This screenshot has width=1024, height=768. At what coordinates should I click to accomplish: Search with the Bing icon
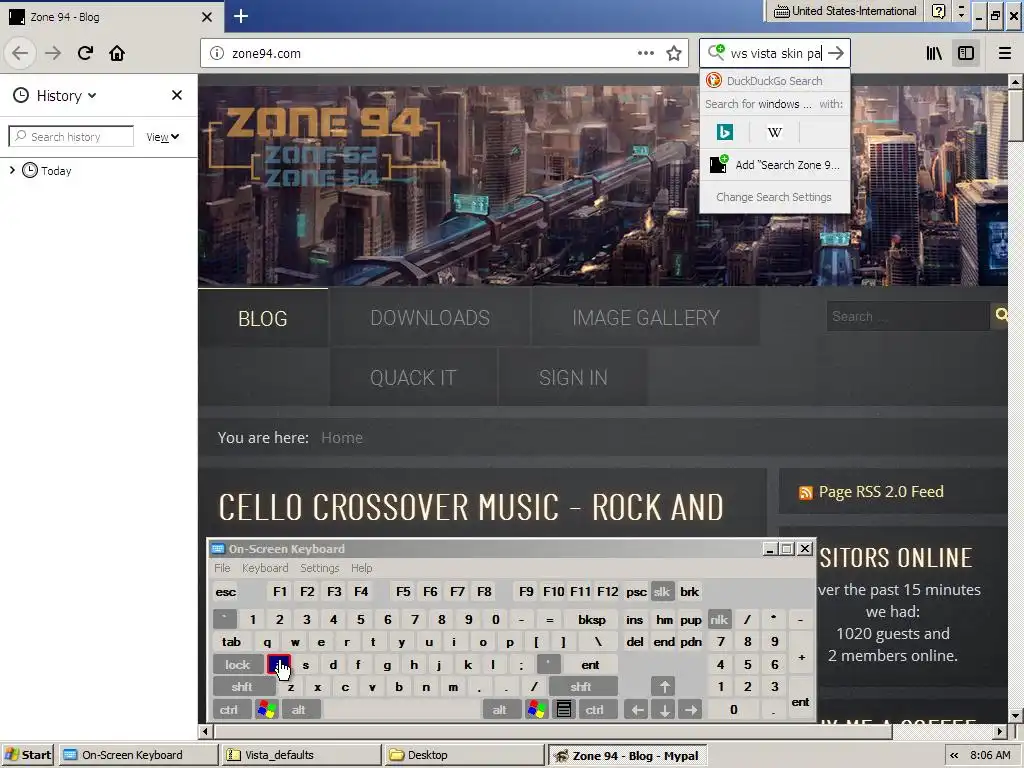coord(725,133)
